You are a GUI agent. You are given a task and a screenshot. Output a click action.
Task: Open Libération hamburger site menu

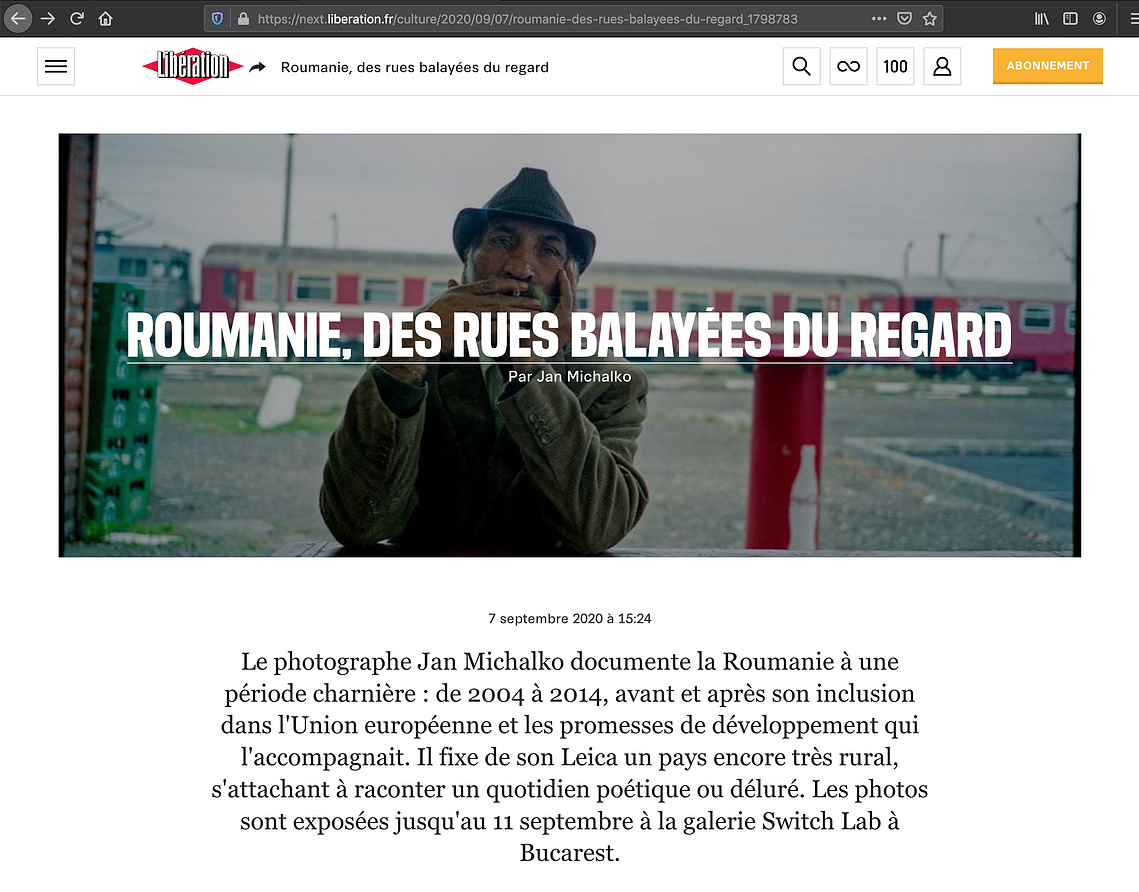(56, 66)
